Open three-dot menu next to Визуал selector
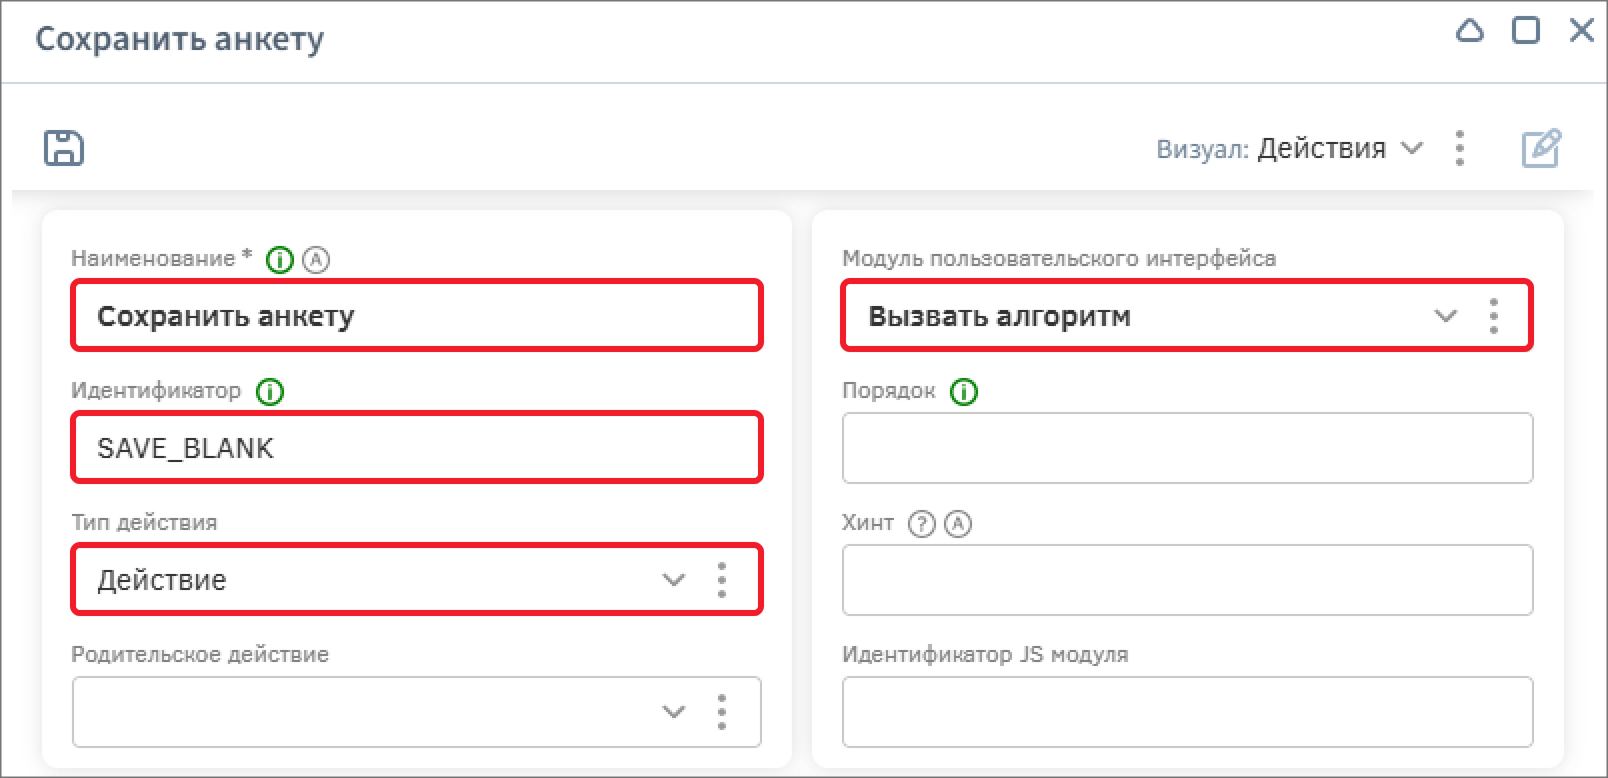 (x=1460, y=148)
